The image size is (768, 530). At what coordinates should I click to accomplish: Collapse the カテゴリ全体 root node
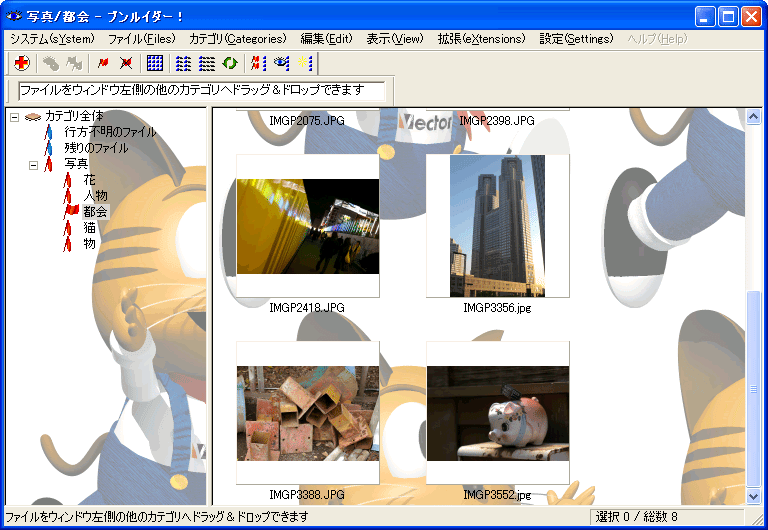15,117
